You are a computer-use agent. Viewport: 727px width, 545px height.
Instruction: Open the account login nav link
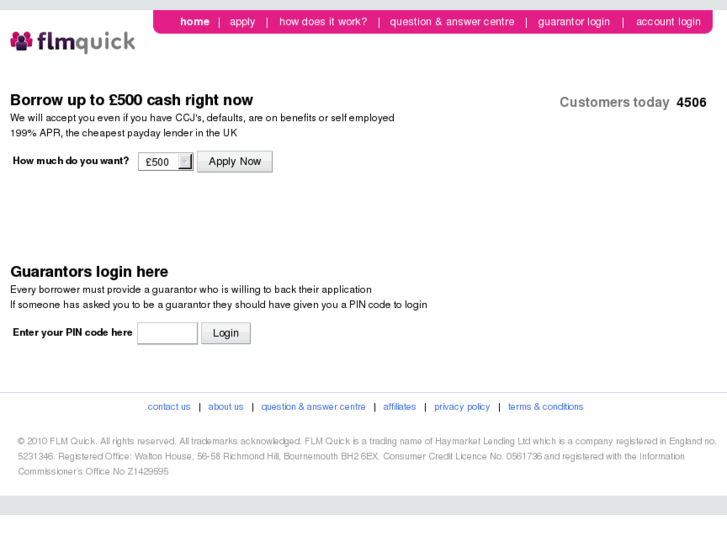(x=668, y=22)
